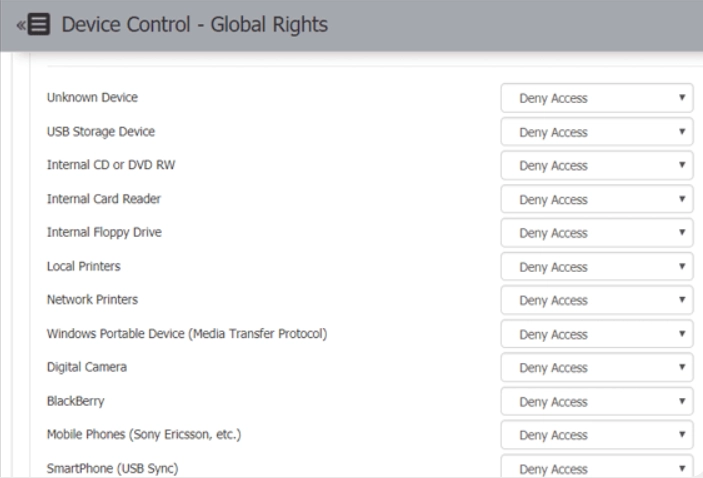Click the Internal Floppy Drive label
The image size is (703, 478).
point(104,233)
